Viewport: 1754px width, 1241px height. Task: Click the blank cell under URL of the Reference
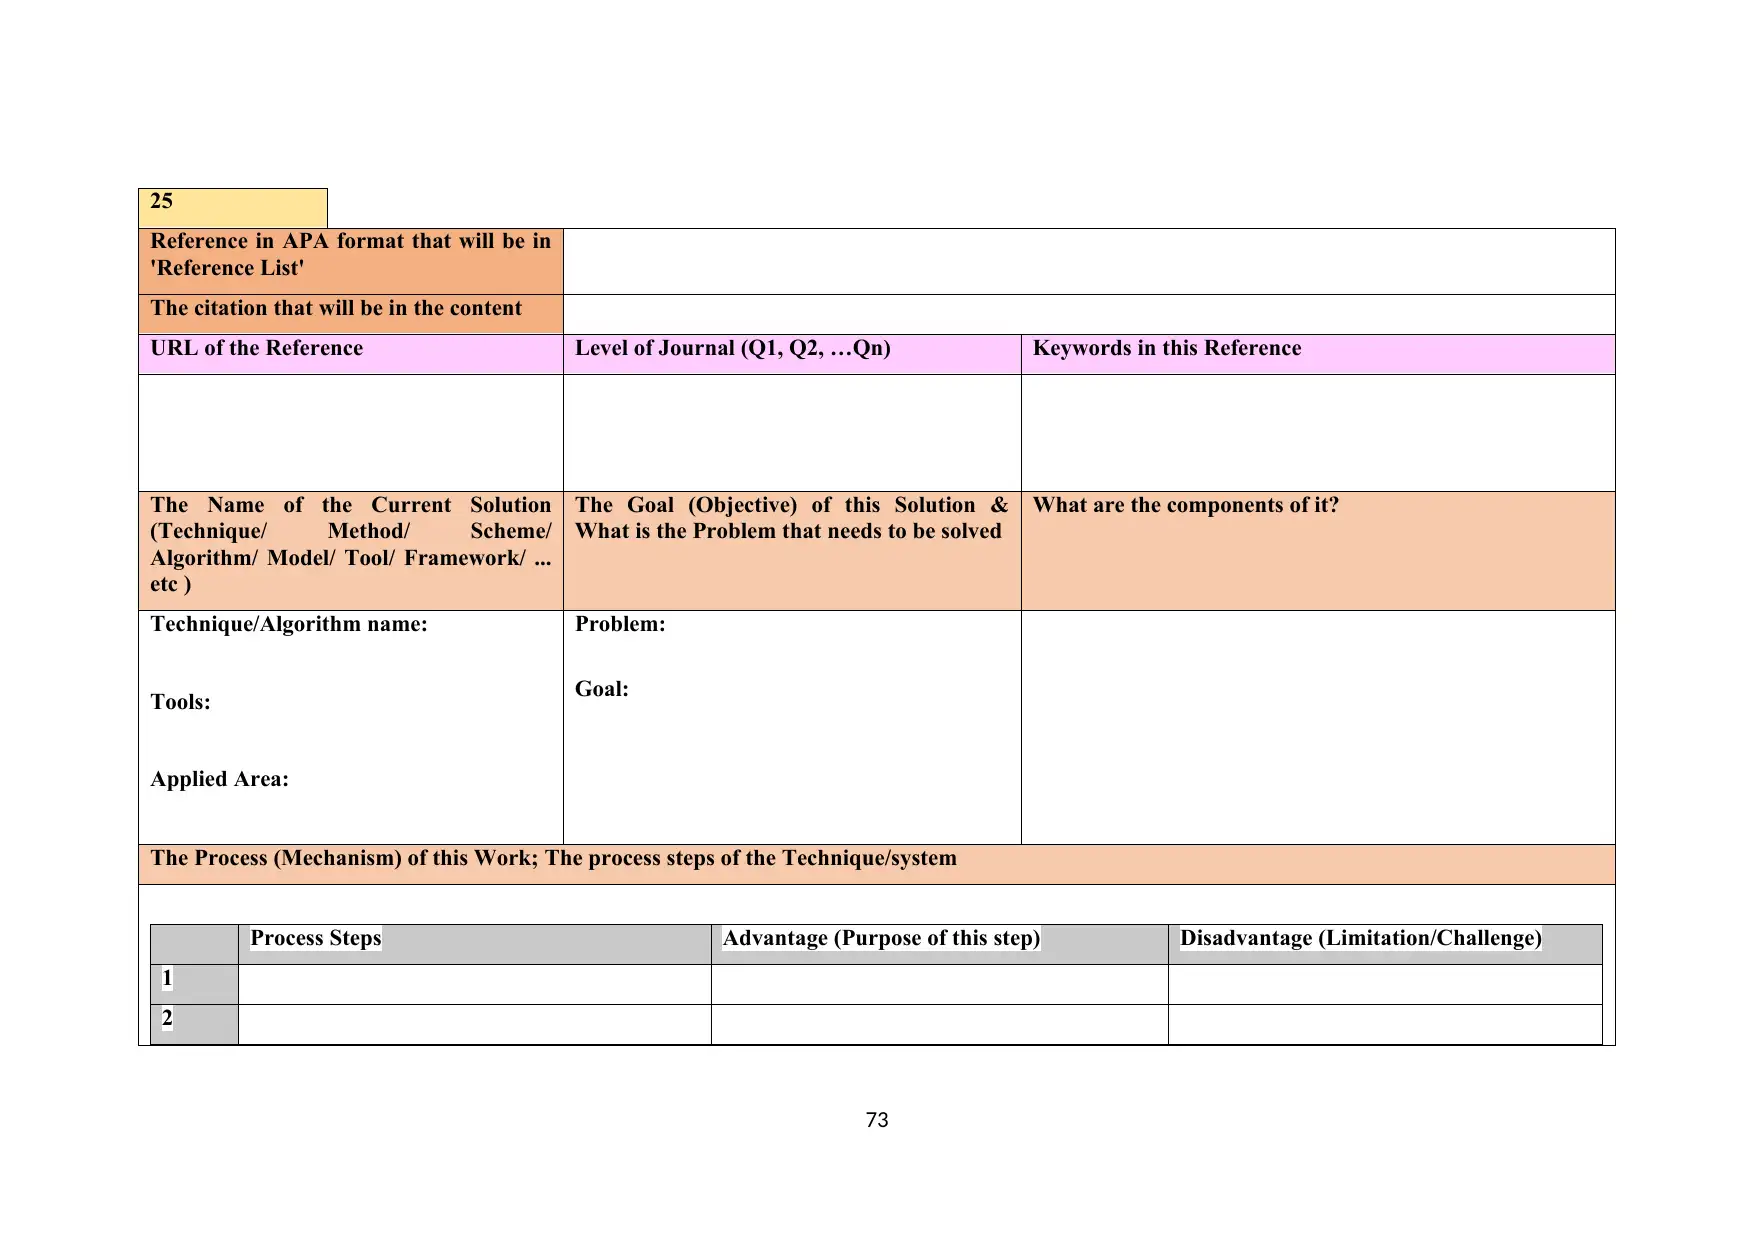pos(351,433)
